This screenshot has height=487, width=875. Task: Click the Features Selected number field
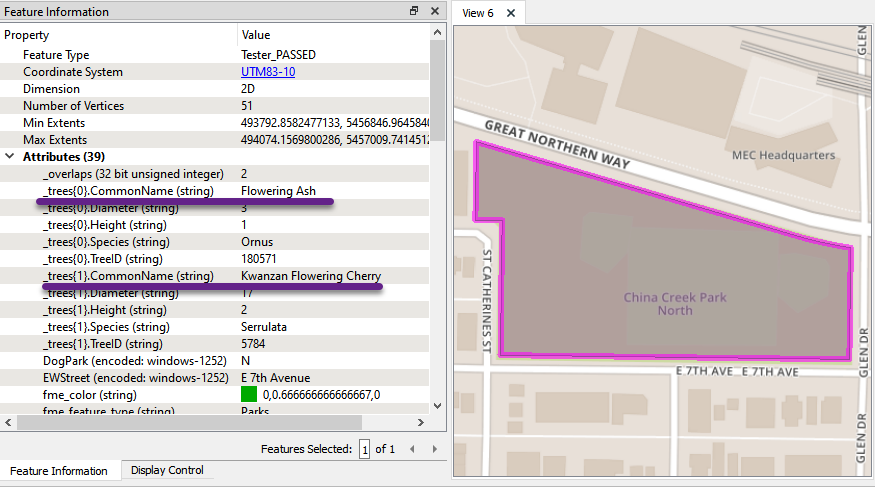click(364, 449)
